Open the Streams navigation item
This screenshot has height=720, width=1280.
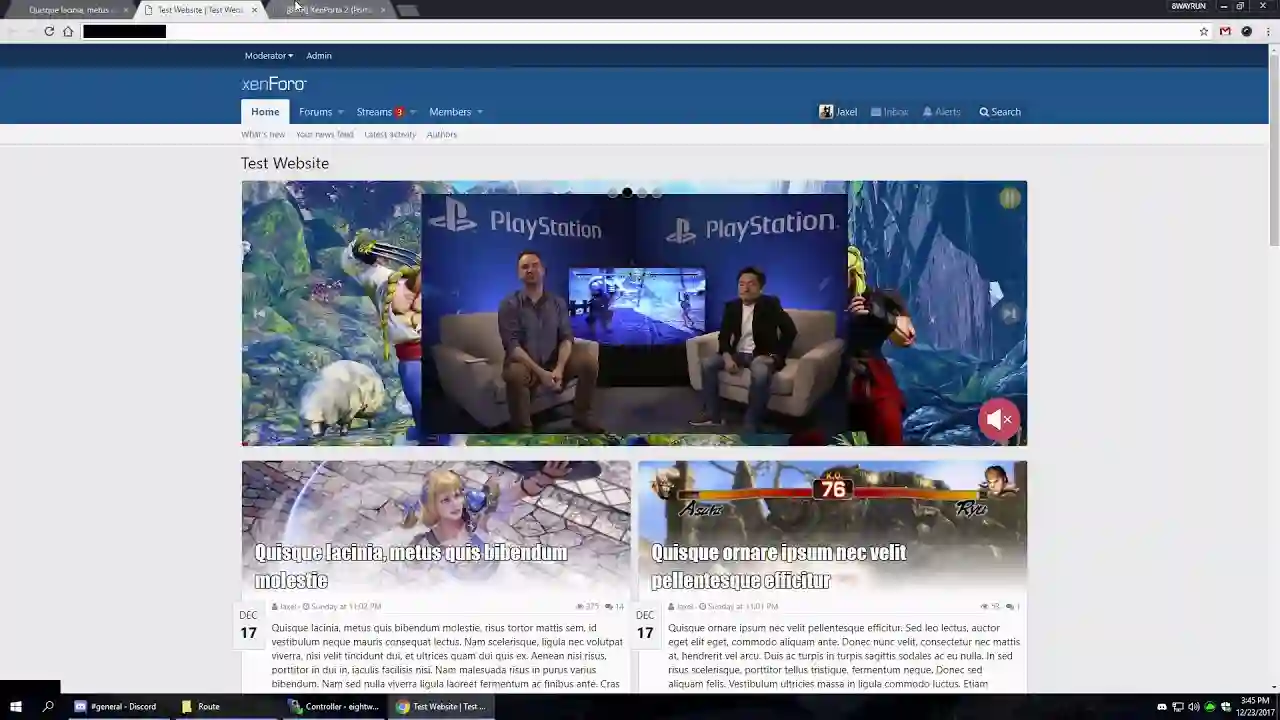(x=374, y=112)
